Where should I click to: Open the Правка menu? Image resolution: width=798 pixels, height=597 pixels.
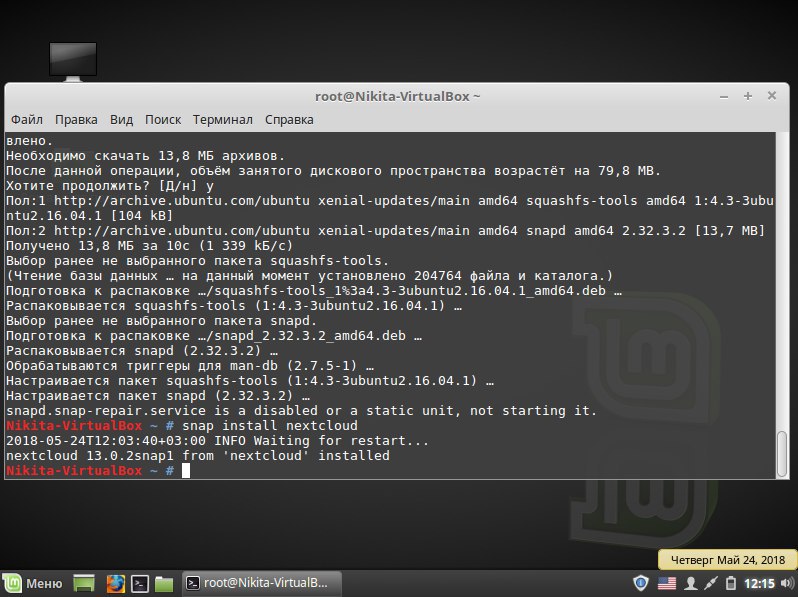tap(76, 120)
